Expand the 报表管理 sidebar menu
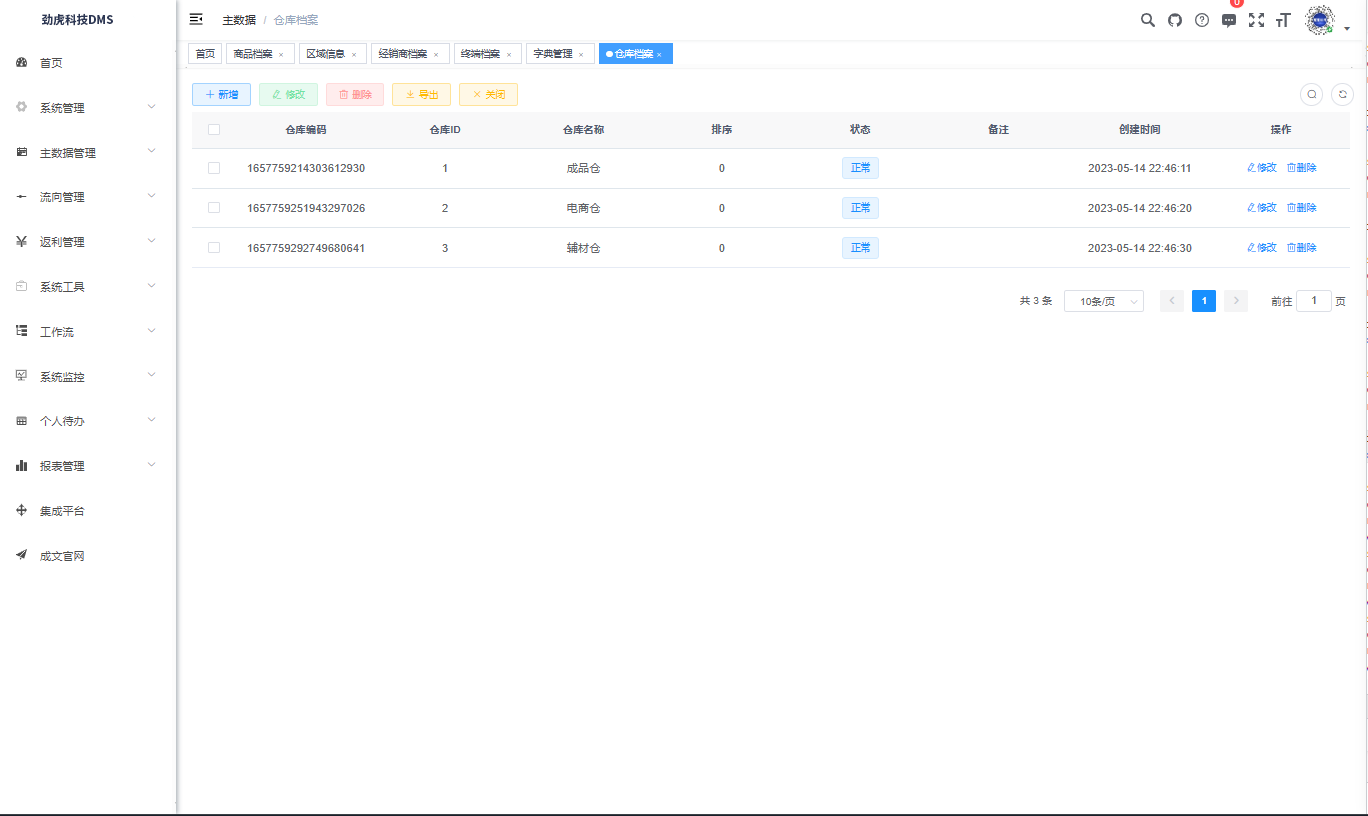 (88, 466)
